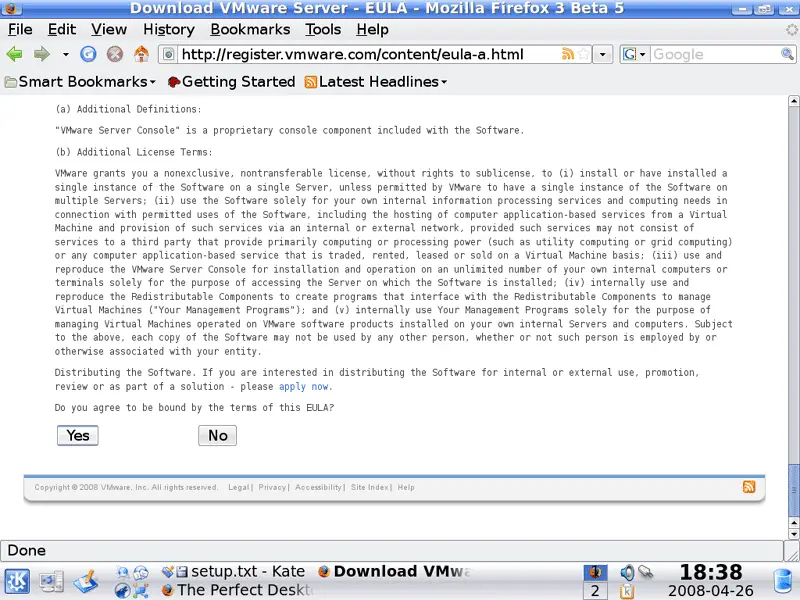
Task: Click No to decline the EULA
Action: click(217, 435)
